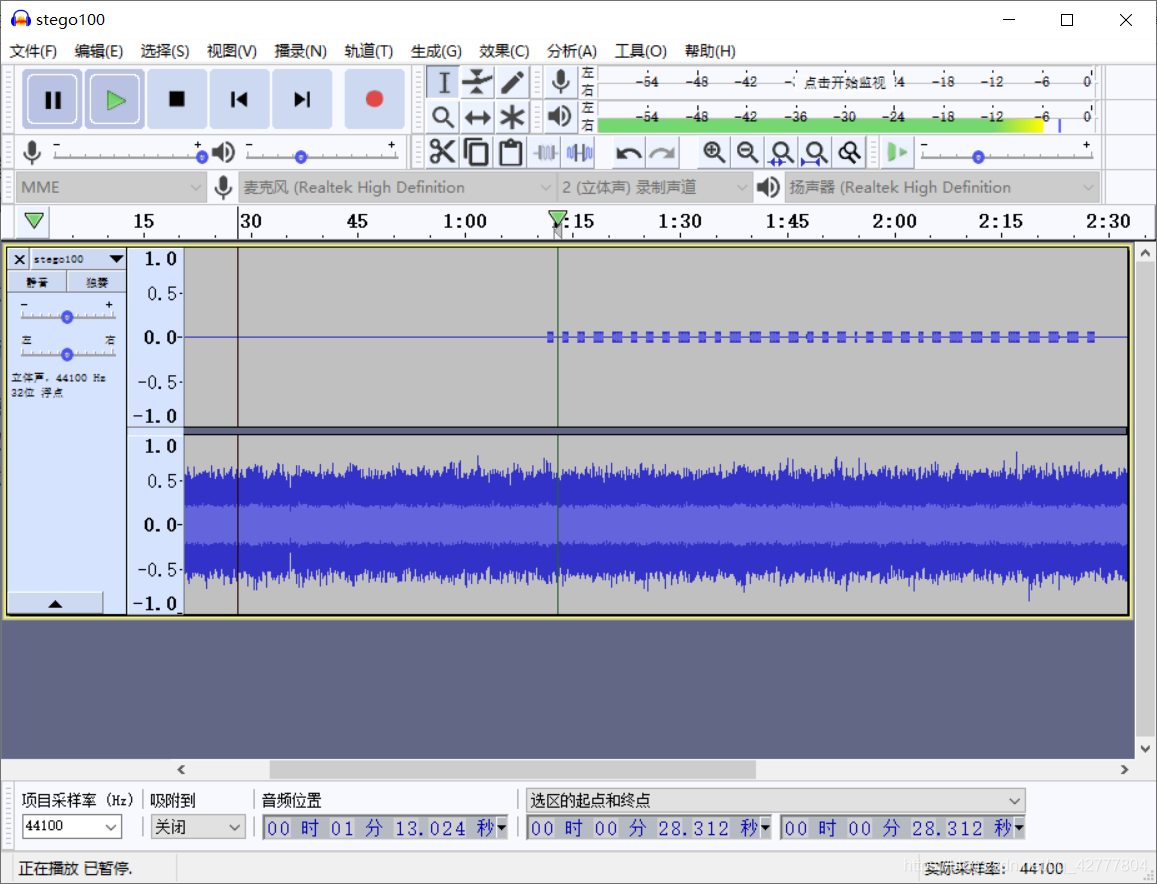The height and width of the screenshot is (884, 1157).
Task: Click the Copy icon
Action: (x=476, y=153)
